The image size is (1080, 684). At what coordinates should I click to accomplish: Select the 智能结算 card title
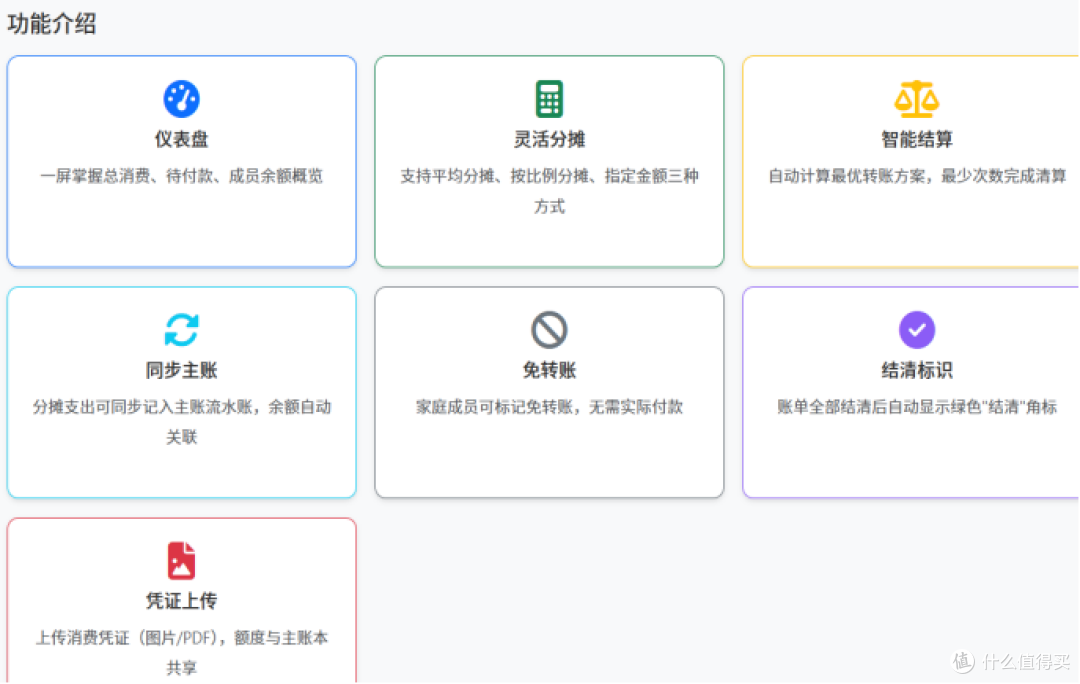(917, 139)
